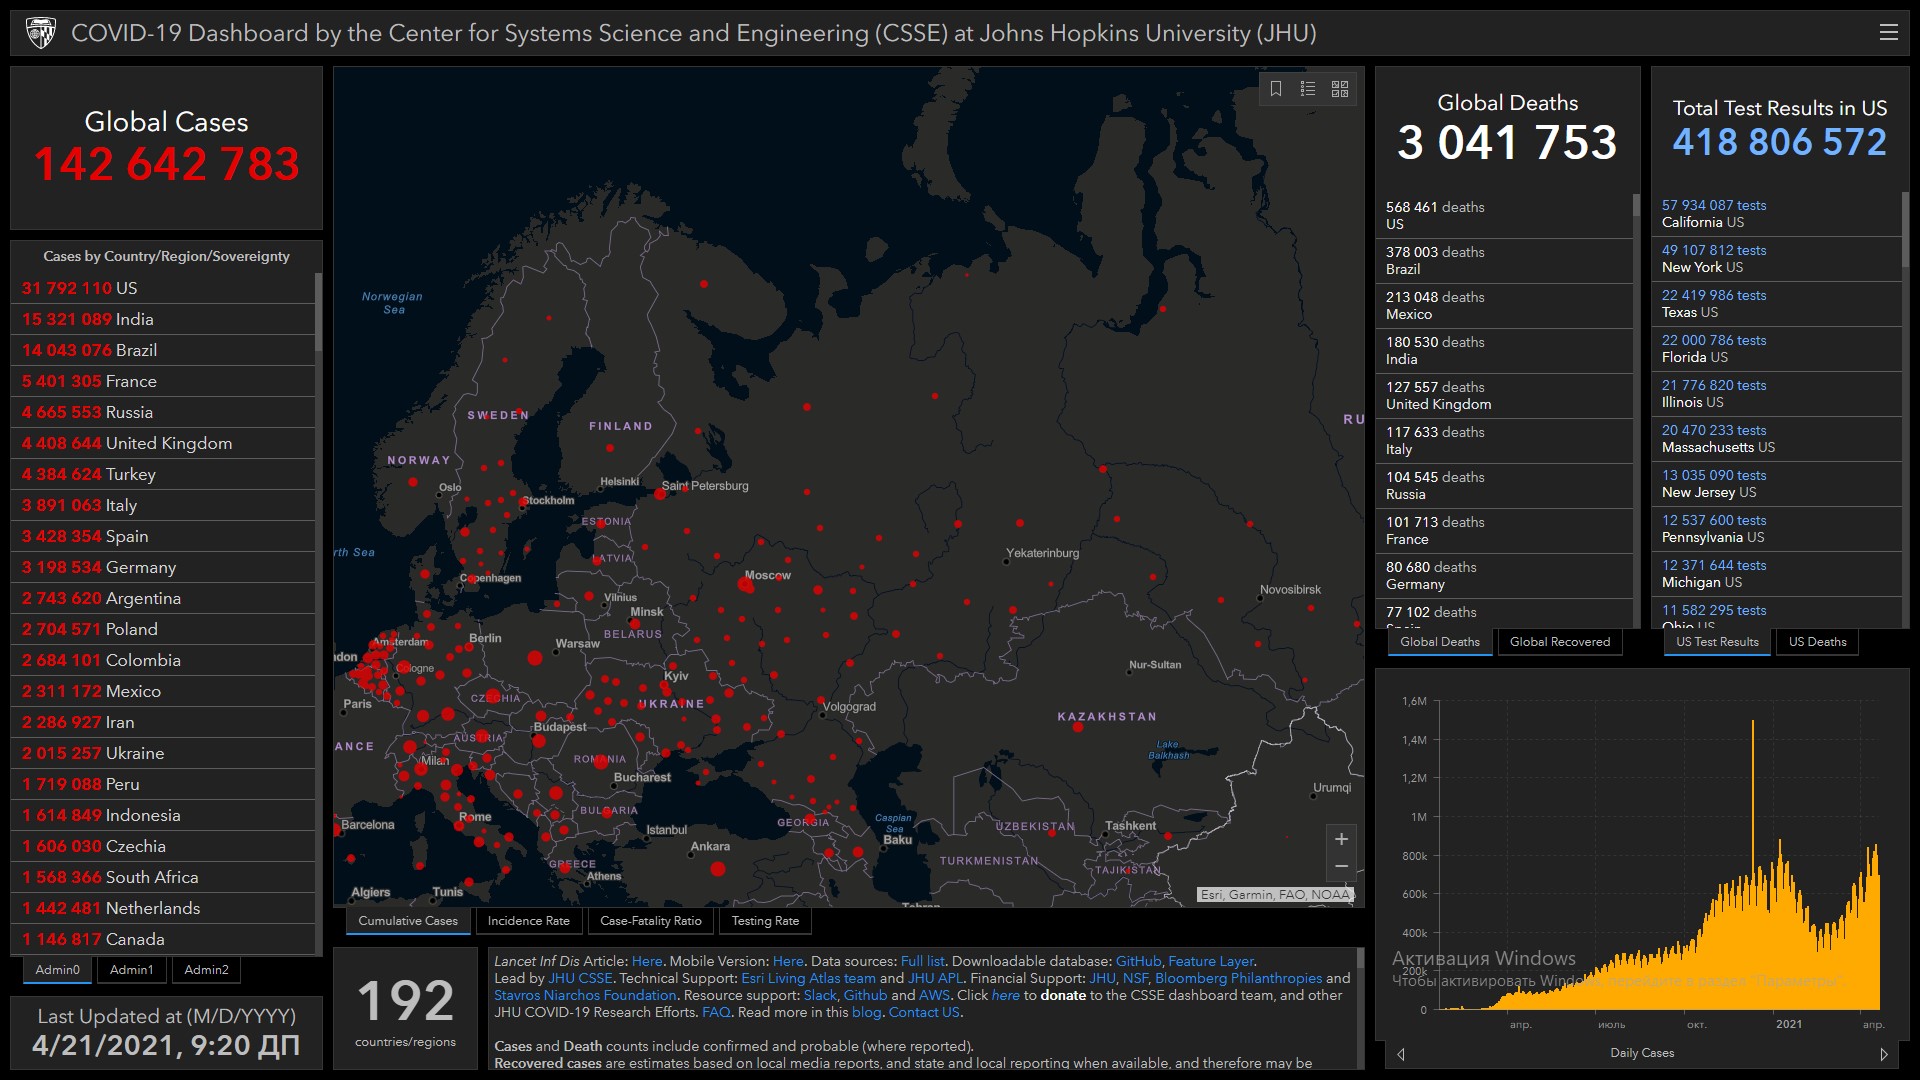
Task: Open the hamburger menu in header
Action: [1888, 33]
